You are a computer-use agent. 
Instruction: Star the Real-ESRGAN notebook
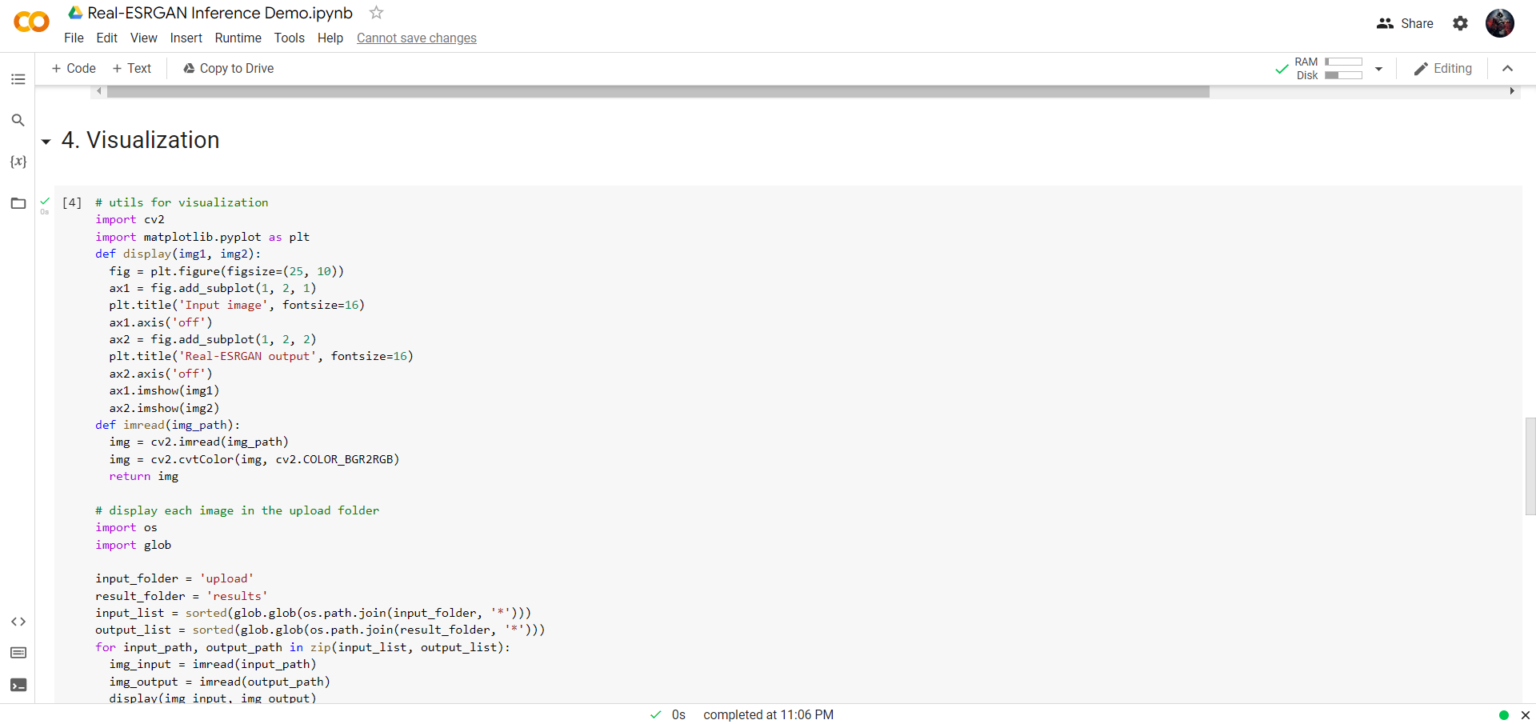[376, 13]
